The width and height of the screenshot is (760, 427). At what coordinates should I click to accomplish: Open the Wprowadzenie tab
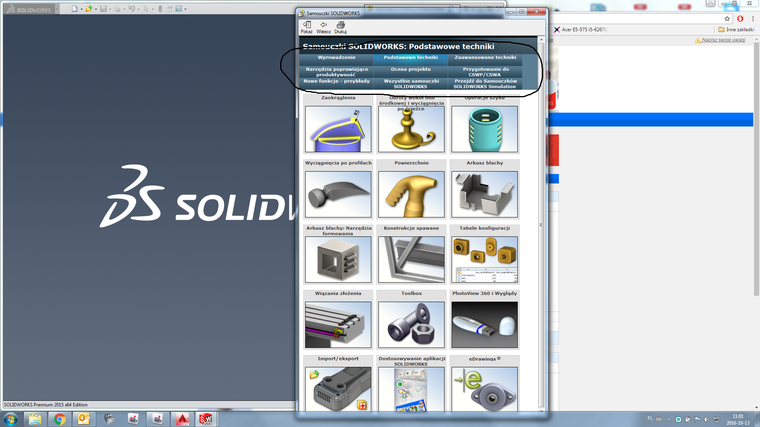pos(336,58)
